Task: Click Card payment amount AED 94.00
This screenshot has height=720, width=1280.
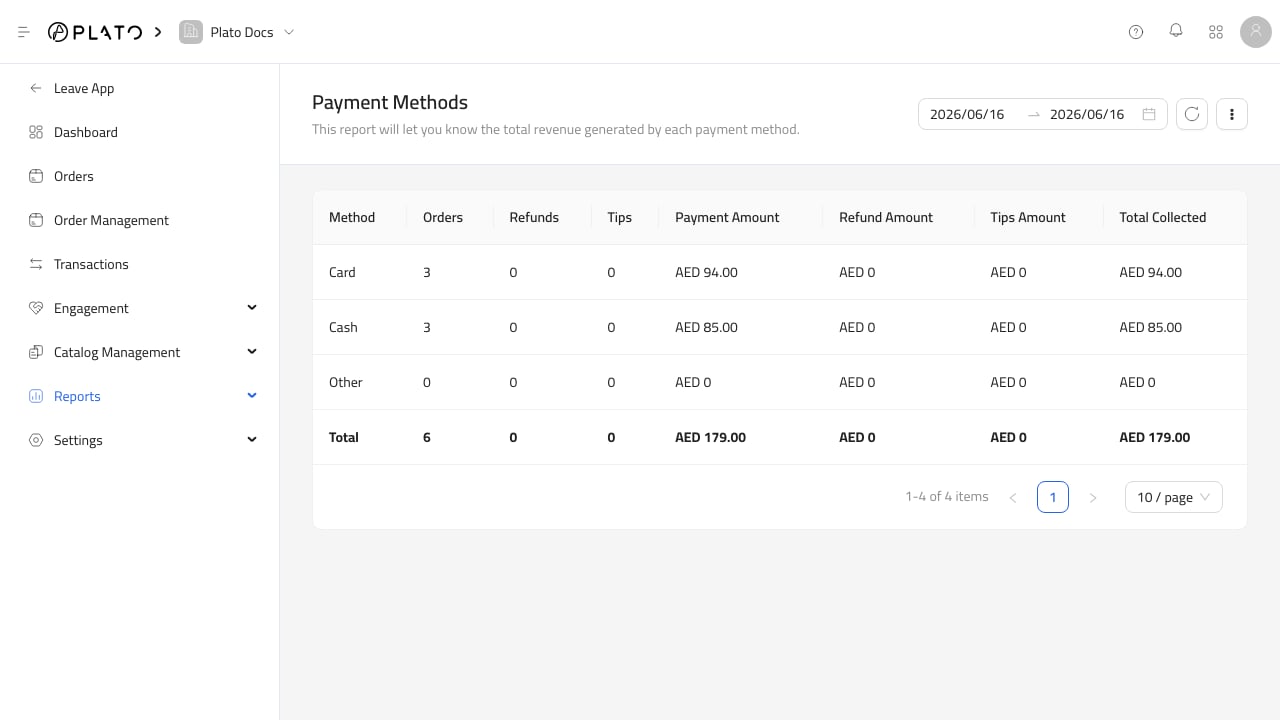Action: pos(706,272)
